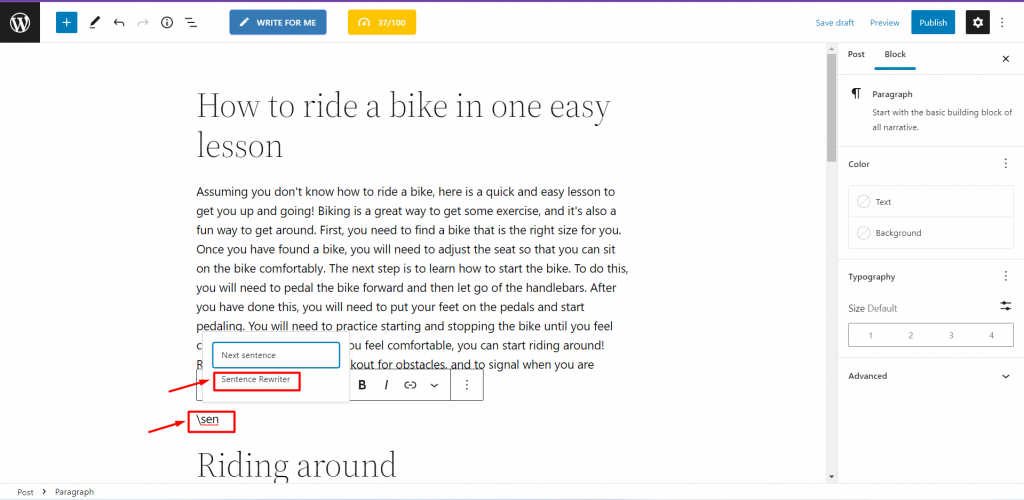
Task: Click the Save draft link
Action: point(835,22)
